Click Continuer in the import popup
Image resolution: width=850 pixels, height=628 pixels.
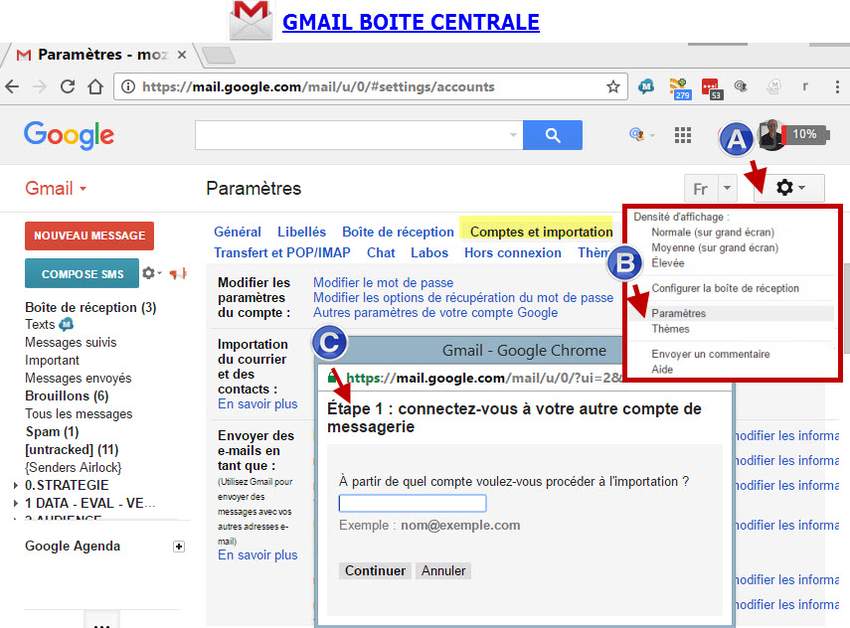point(375,571)
